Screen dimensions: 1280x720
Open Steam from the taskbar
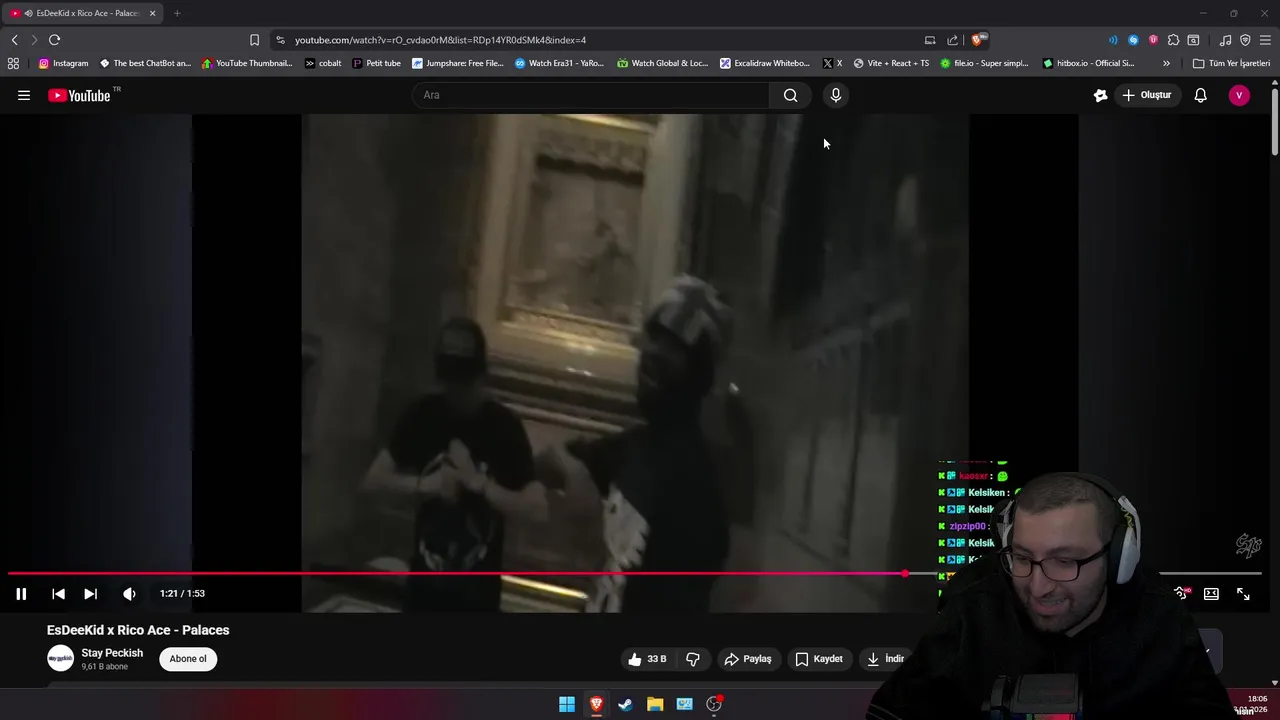coord(626,704)
